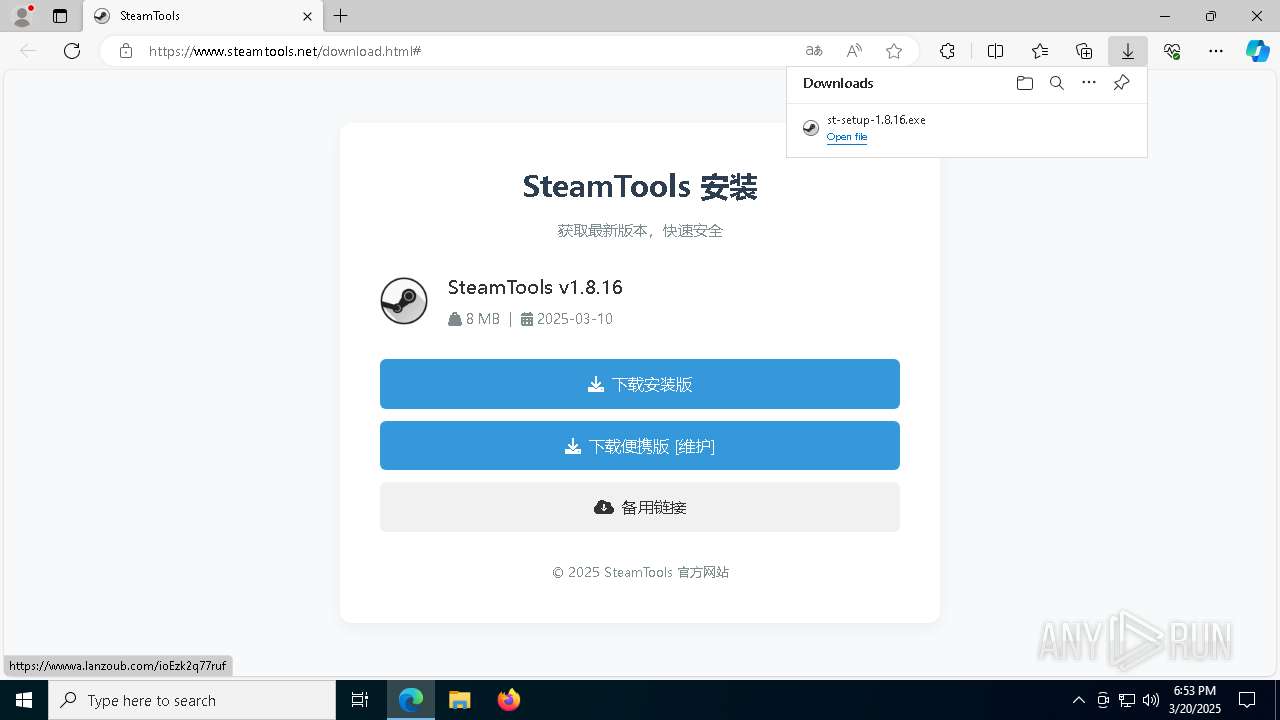
Task: Click the © 2025 SteamTools 官方网站 footer
Action: [640, 572]
